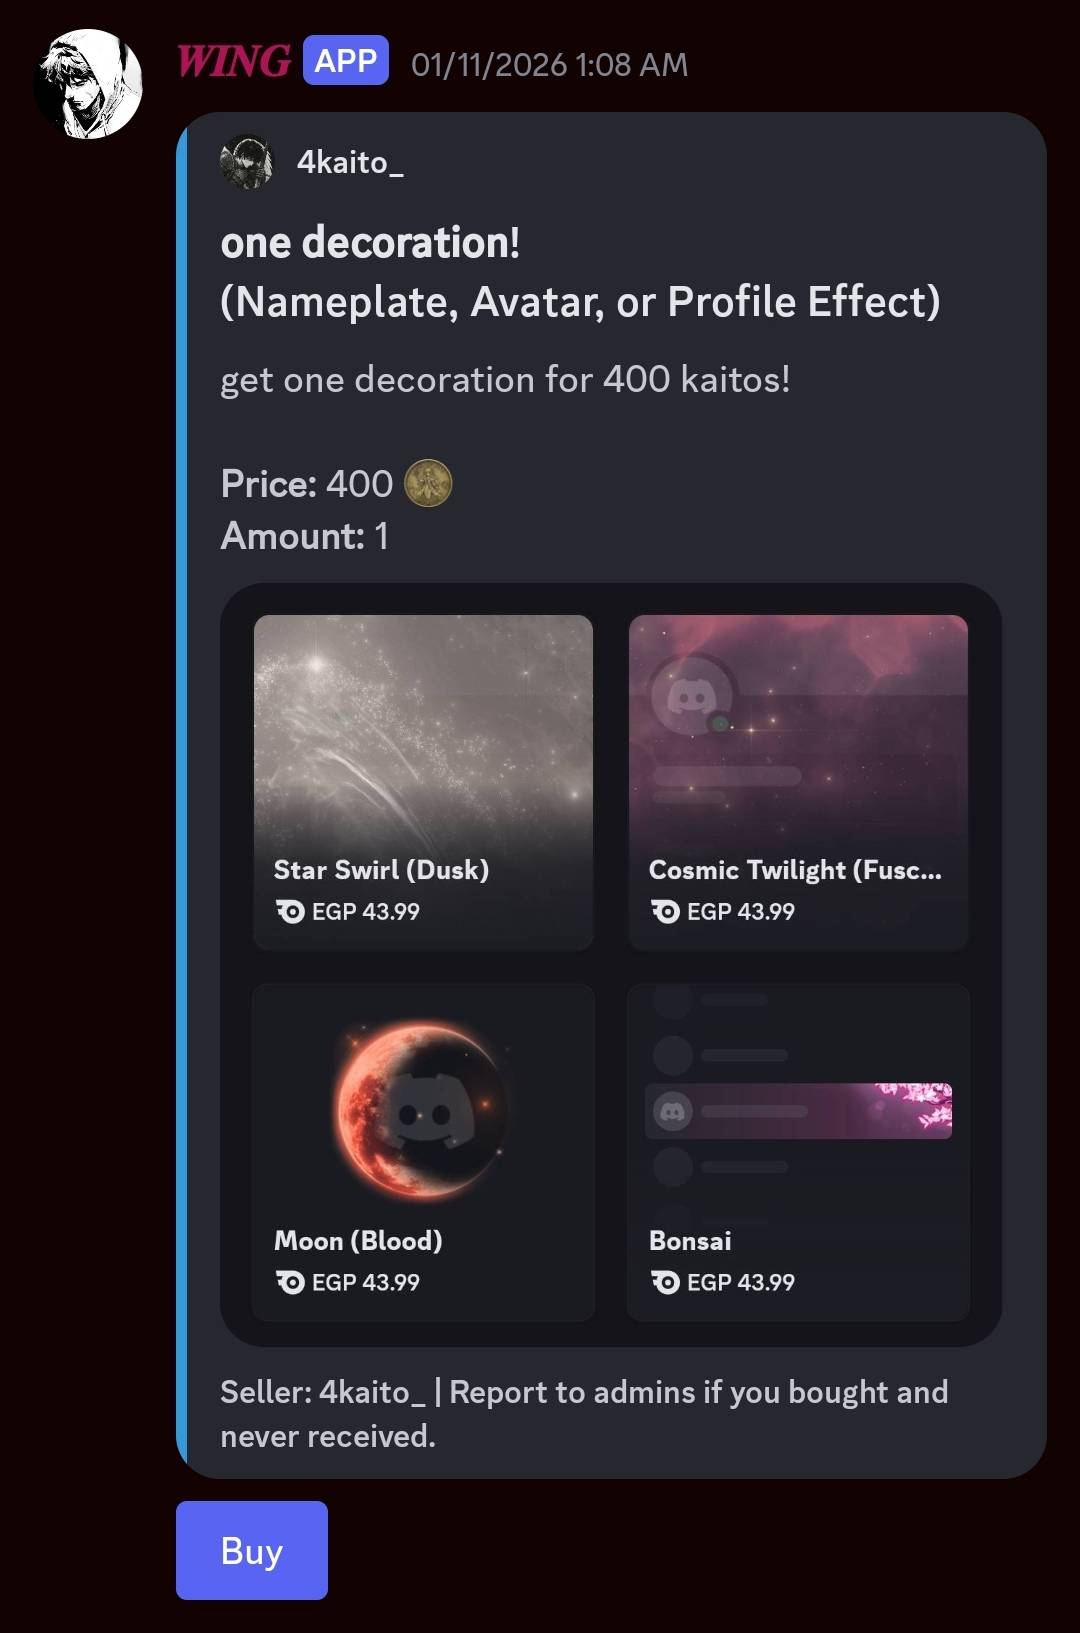This screenshot has height=1633, width=1080.
Task: Click the orb icon beside Bonsai price
Action: [x=665, y=1282]
